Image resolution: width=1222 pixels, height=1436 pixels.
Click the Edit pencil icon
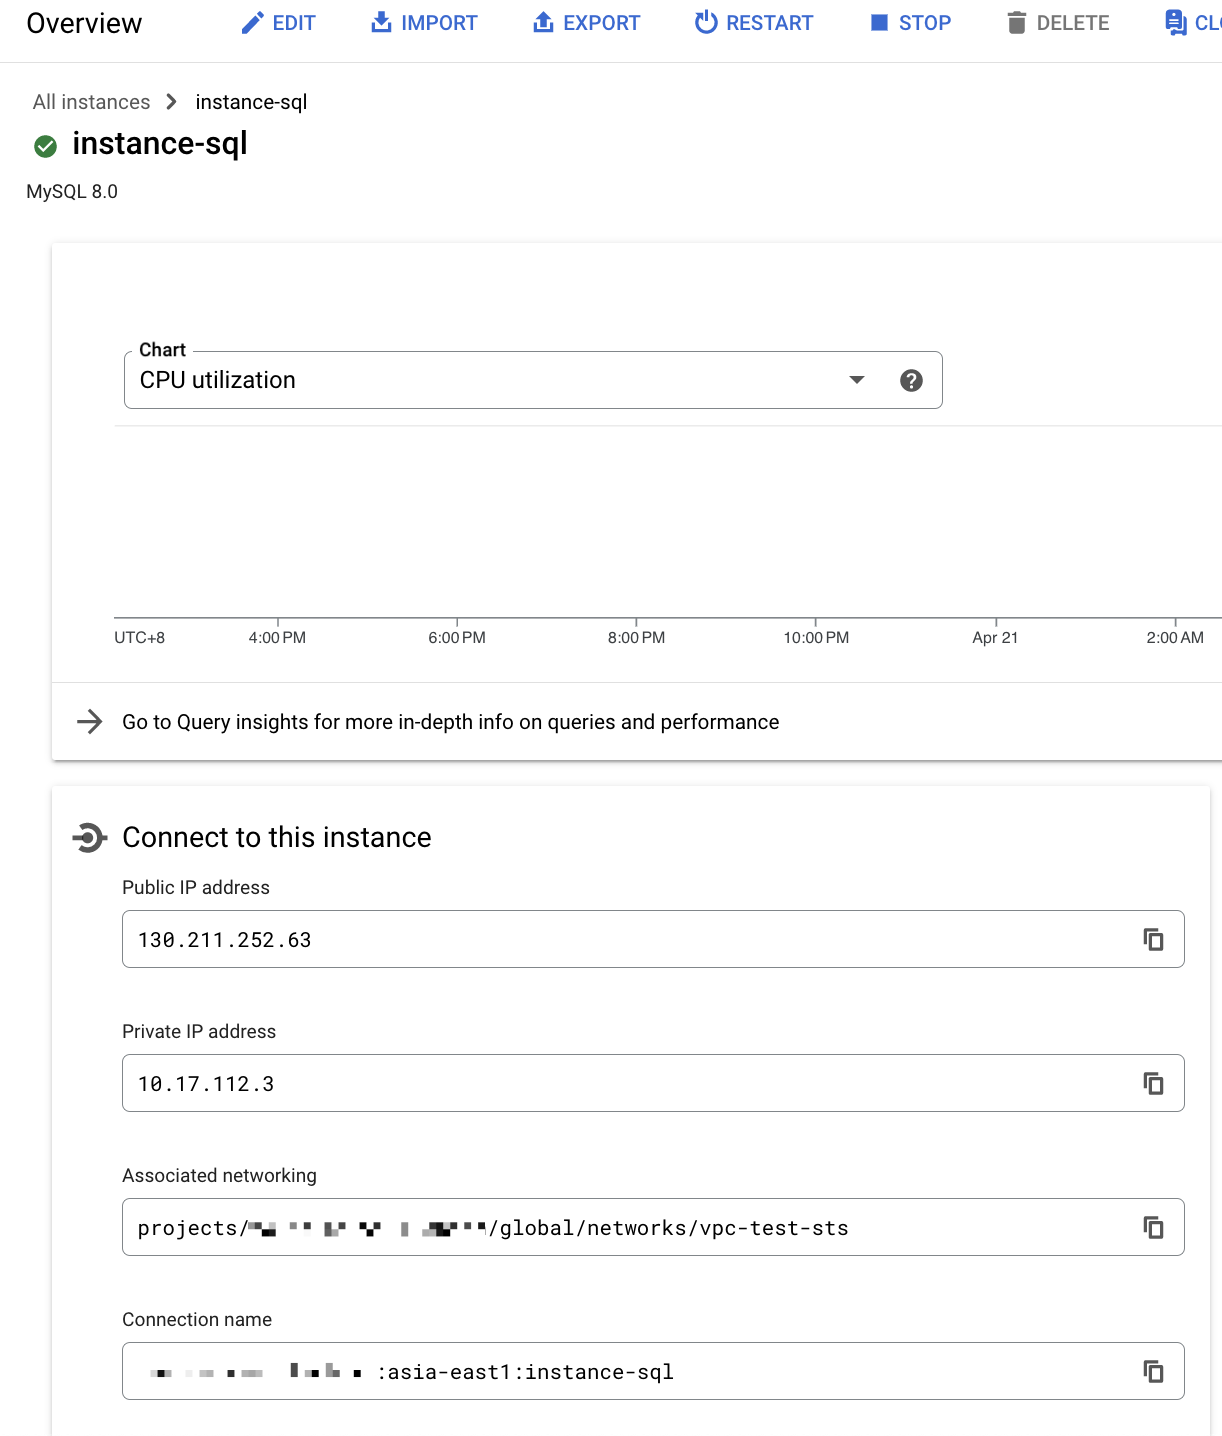click(253, 23)
